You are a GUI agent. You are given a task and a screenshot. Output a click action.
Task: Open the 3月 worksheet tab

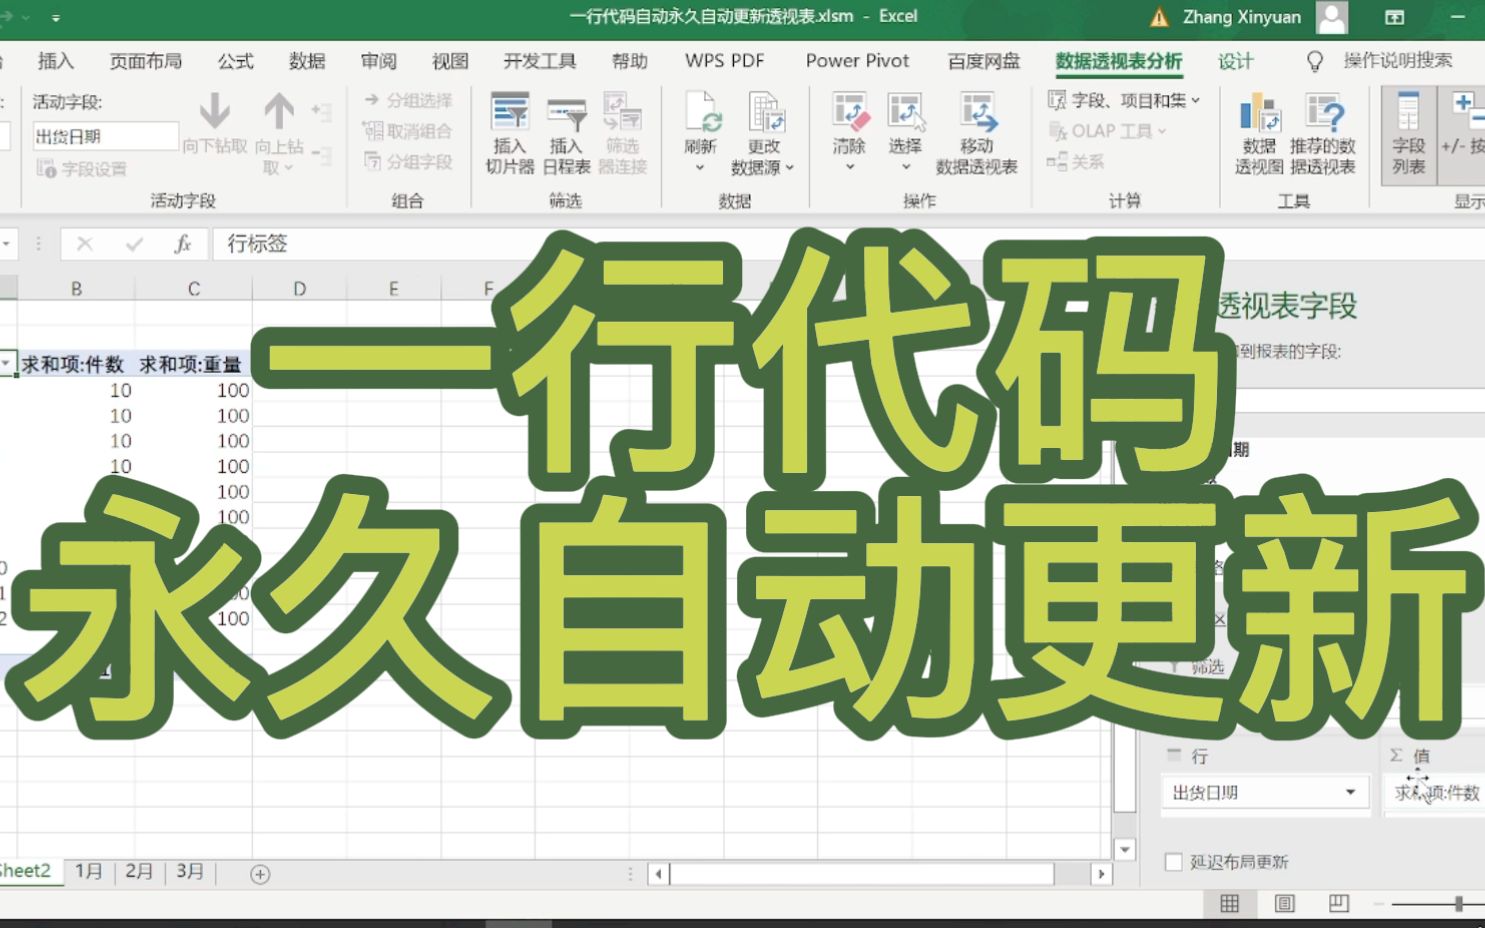(189, 871)
